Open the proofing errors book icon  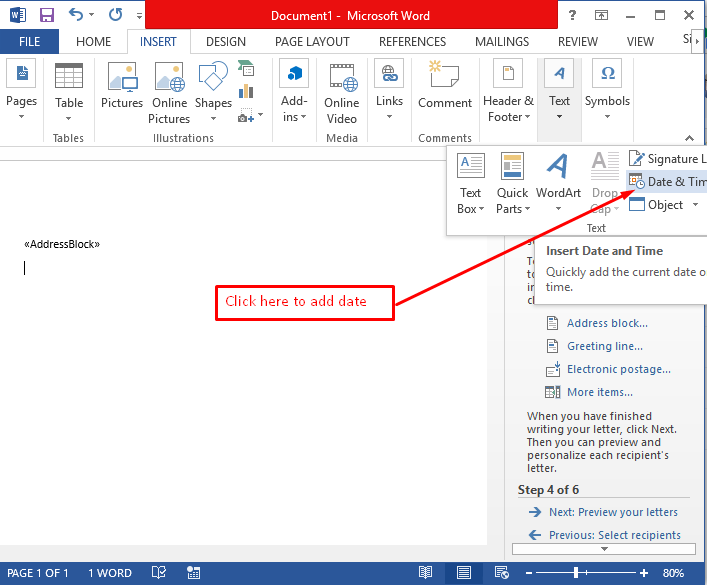point(159,573)
